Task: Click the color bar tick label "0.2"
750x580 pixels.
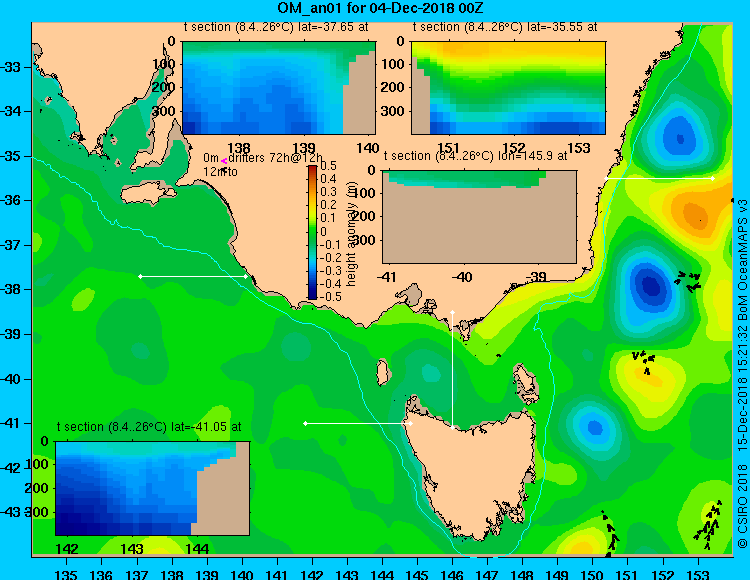Action: [328, 205]
